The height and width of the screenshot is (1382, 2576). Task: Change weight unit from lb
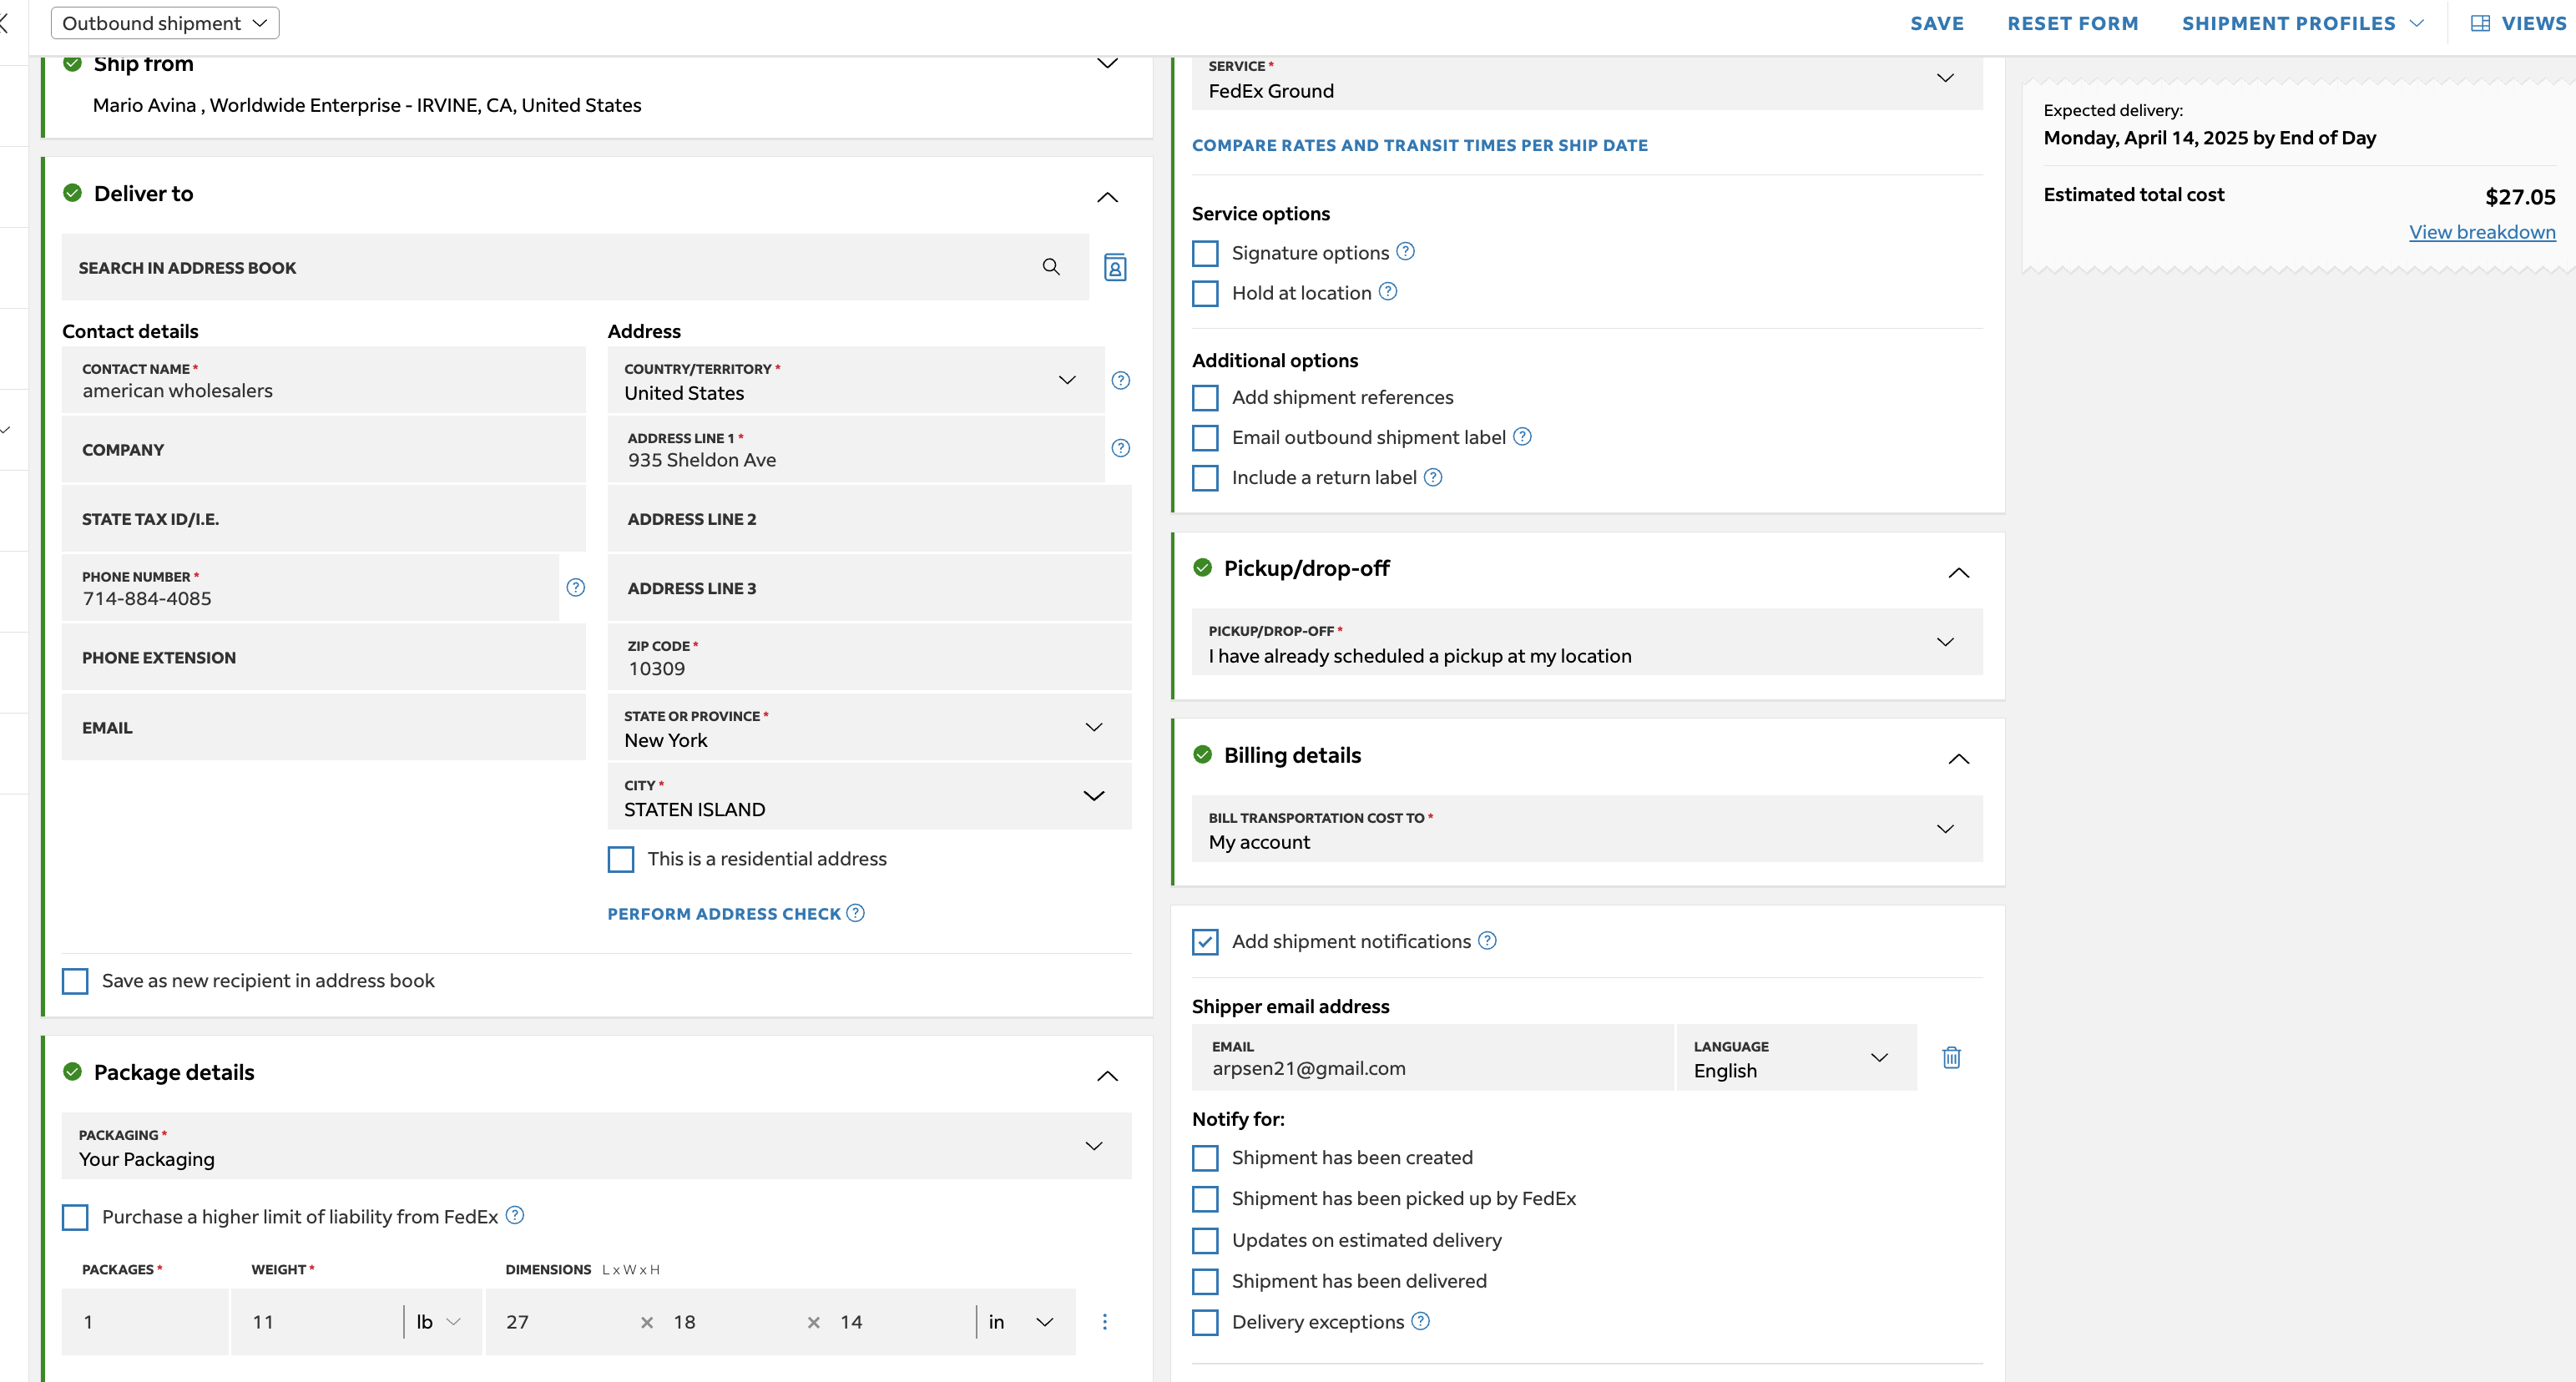point(439,1322)
